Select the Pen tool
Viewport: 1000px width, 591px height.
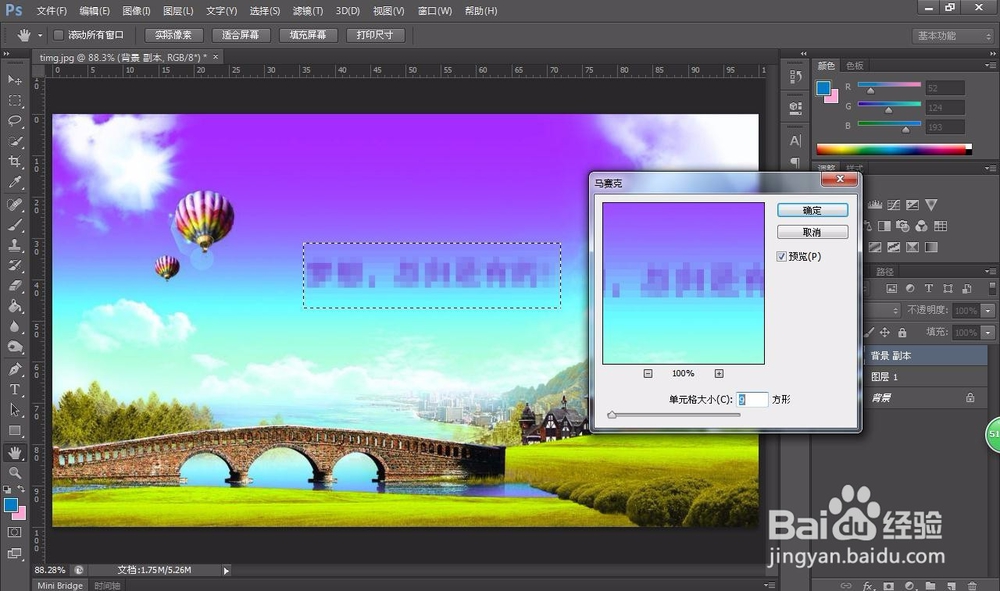15,369
